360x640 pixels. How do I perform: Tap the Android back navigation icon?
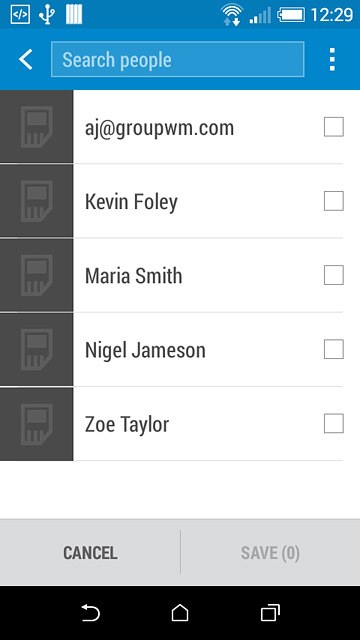click(90, 613)
